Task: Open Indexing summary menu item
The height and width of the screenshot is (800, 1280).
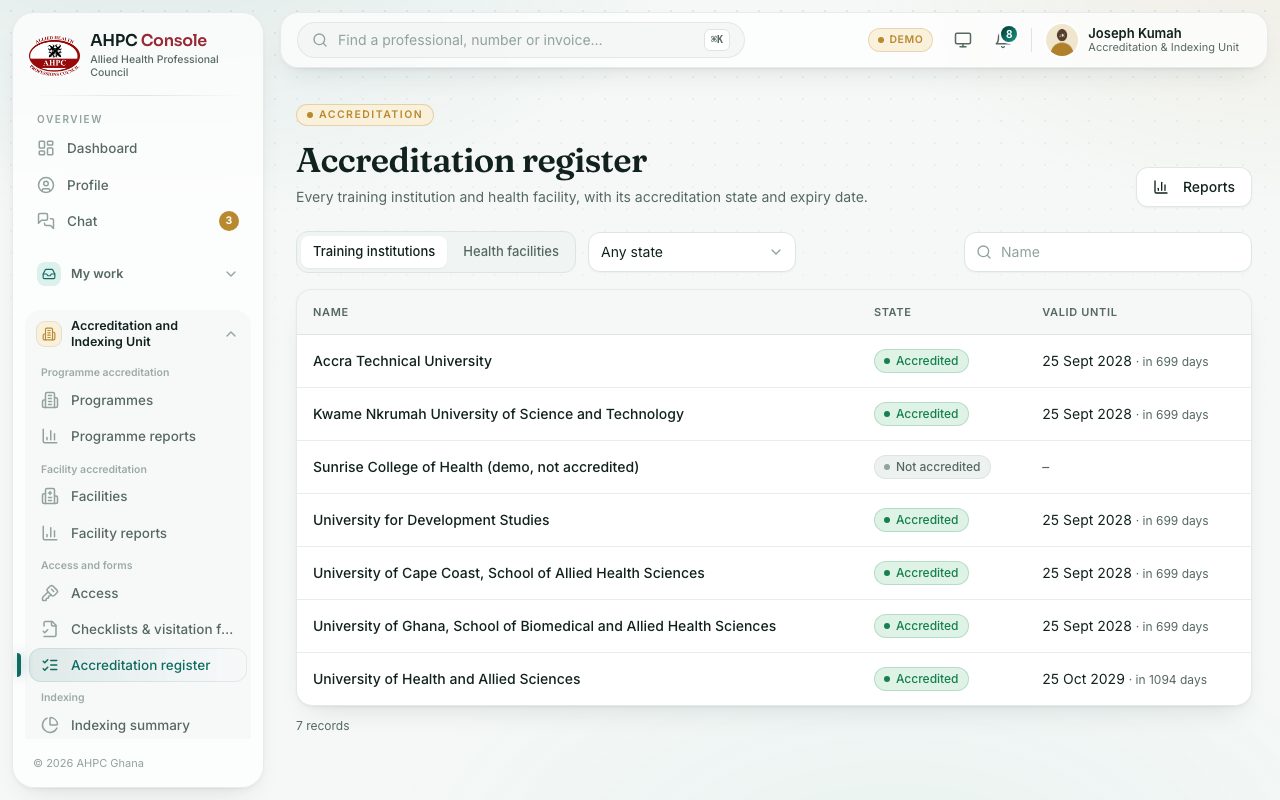Action: tap(138, 725)
